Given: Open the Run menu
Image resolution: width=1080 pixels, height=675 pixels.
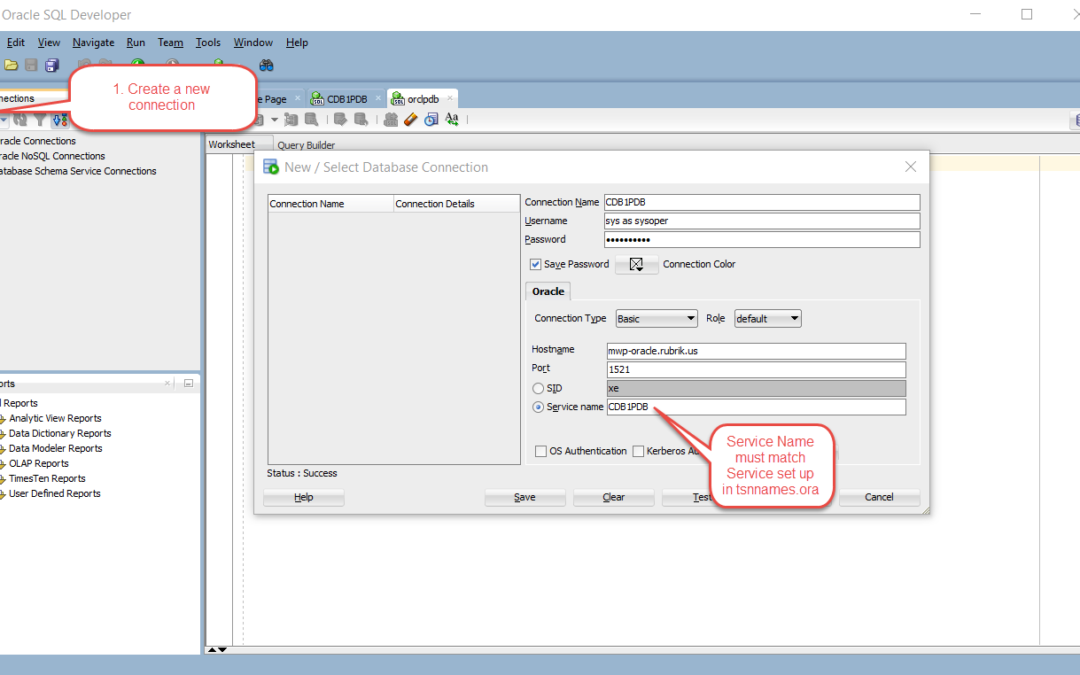Looking at the screenshot, I should pyautogui.click(x=136, y=43).
